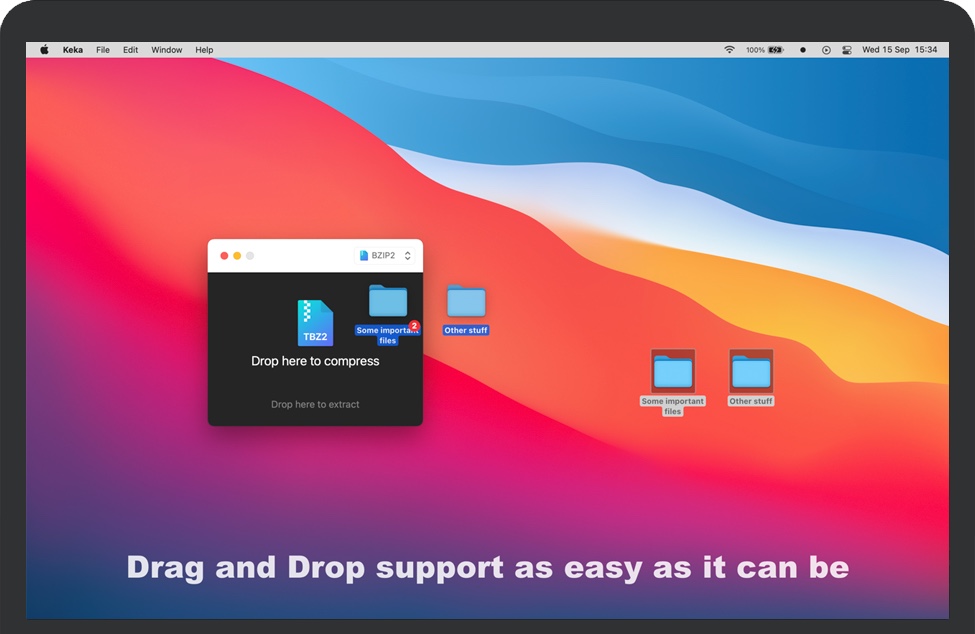Open the Now Playing menu bar icon
This screenshot has height=634, width=975.
(826, 50)
